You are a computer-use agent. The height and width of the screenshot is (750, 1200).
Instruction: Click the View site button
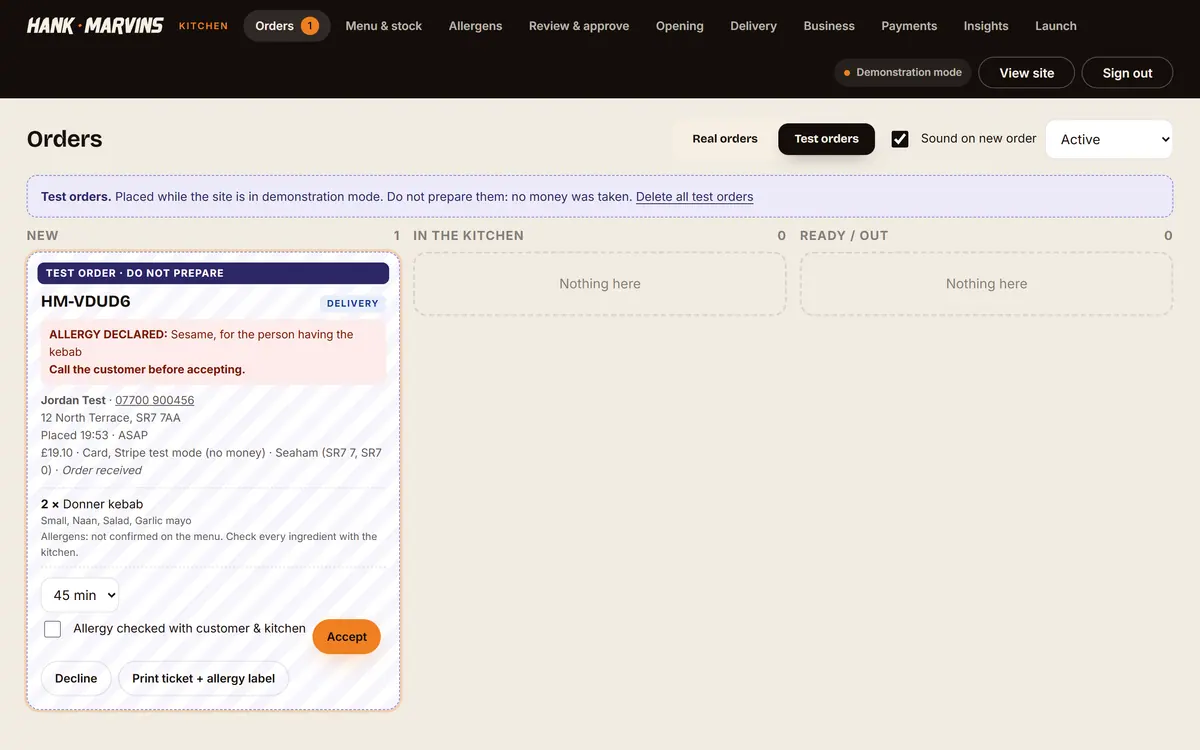pyautogui.click(x=1027, y=73)
